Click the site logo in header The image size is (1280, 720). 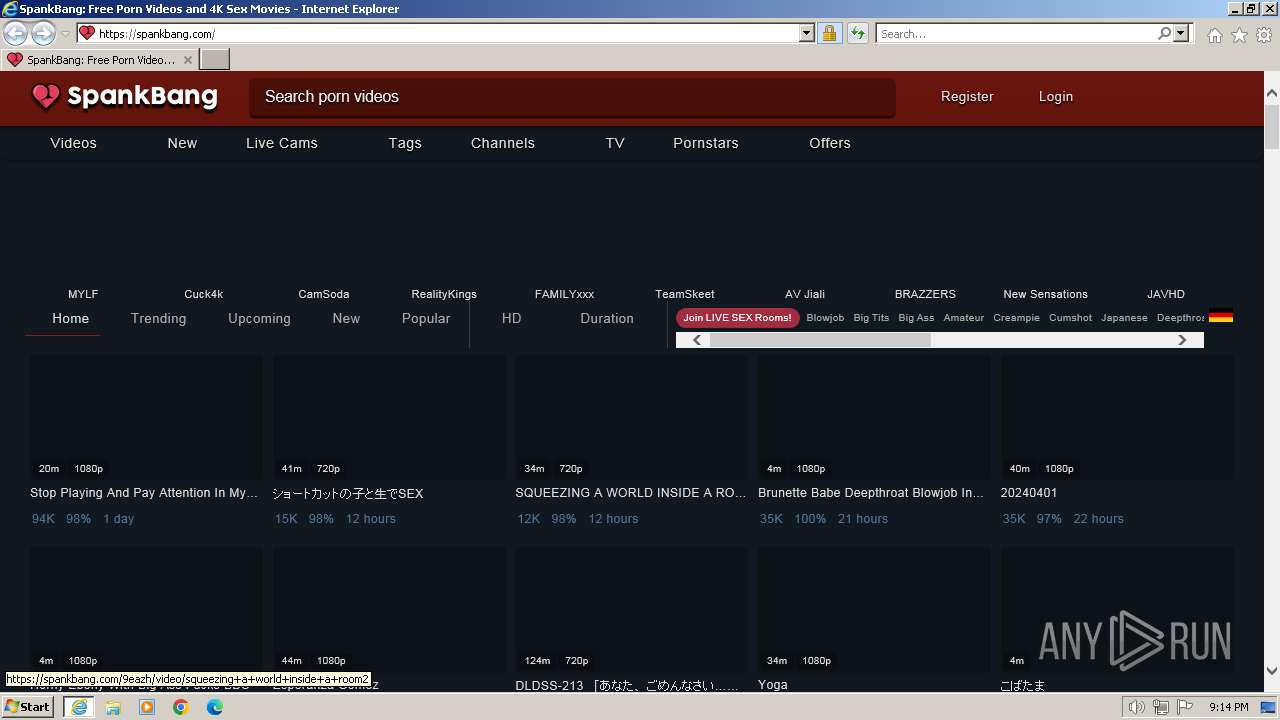click(125, 97)
